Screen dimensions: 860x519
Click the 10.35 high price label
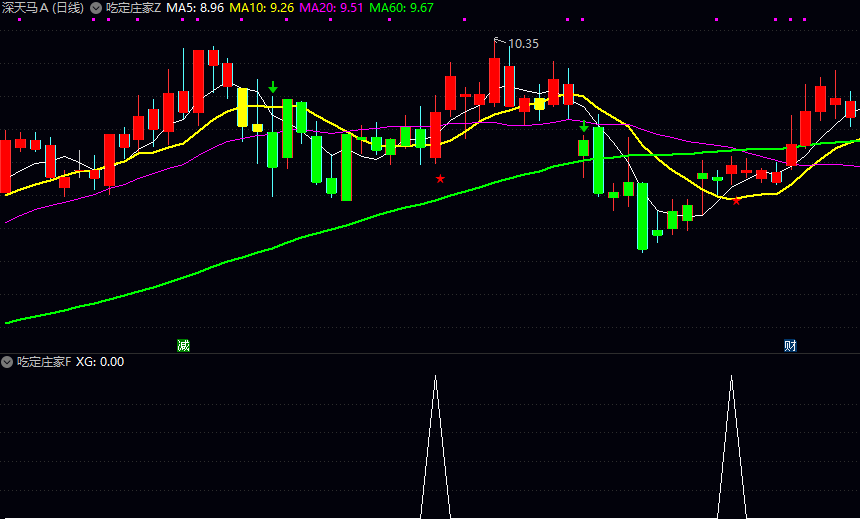point(523,44)
